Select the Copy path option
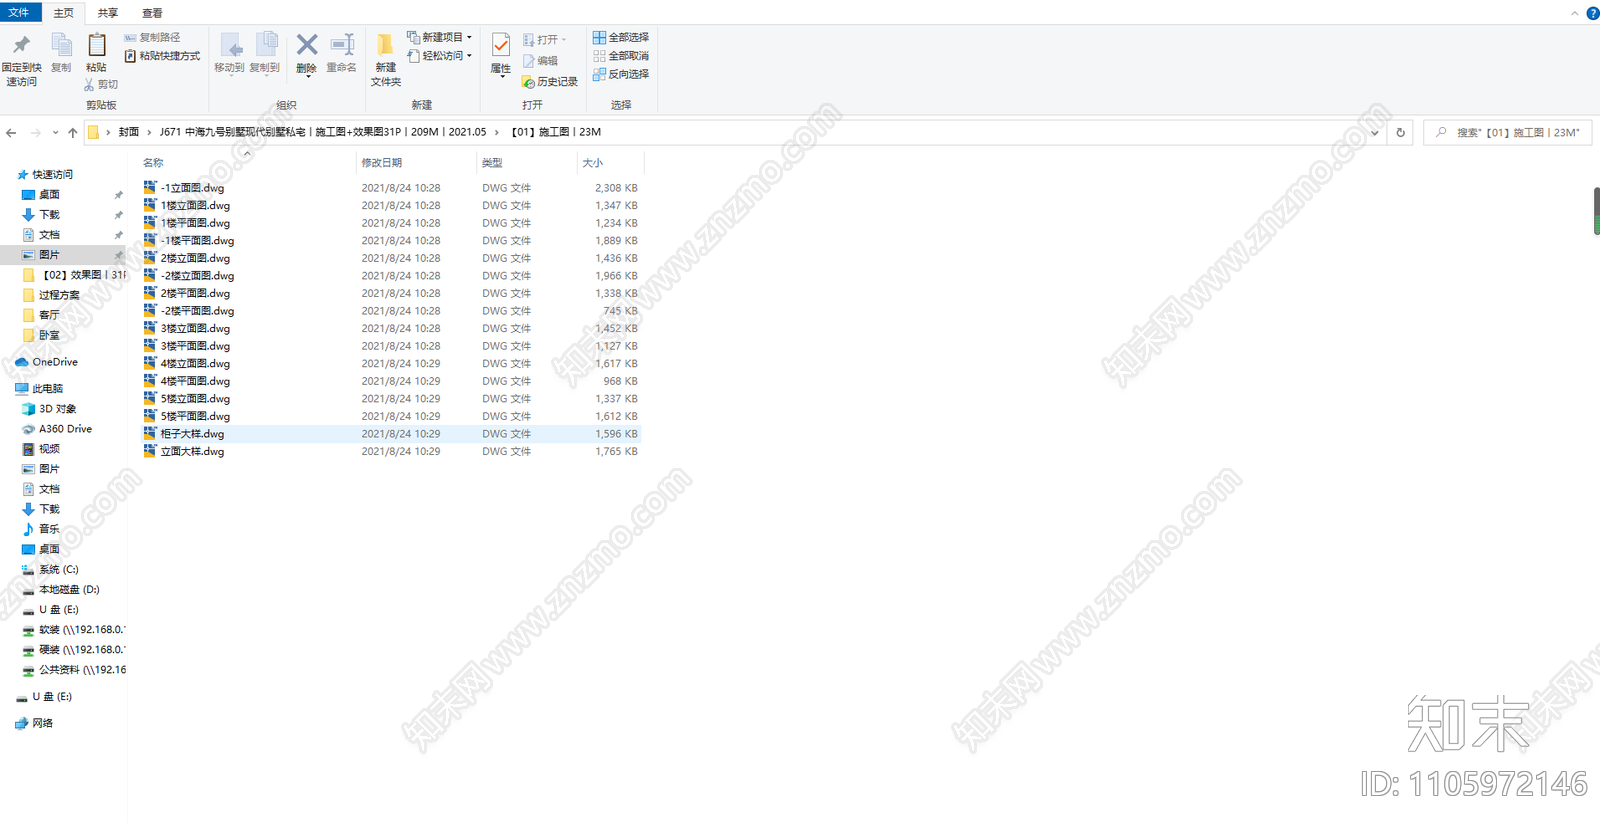 [152, 38]
